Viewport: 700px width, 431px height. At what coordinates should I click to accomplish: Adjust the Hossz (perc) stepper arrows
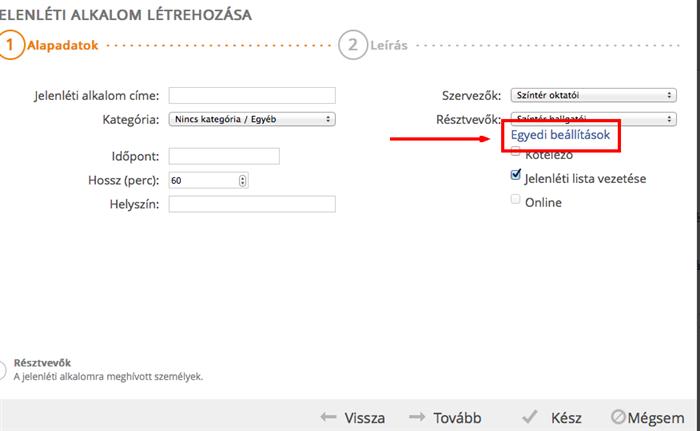242,180
